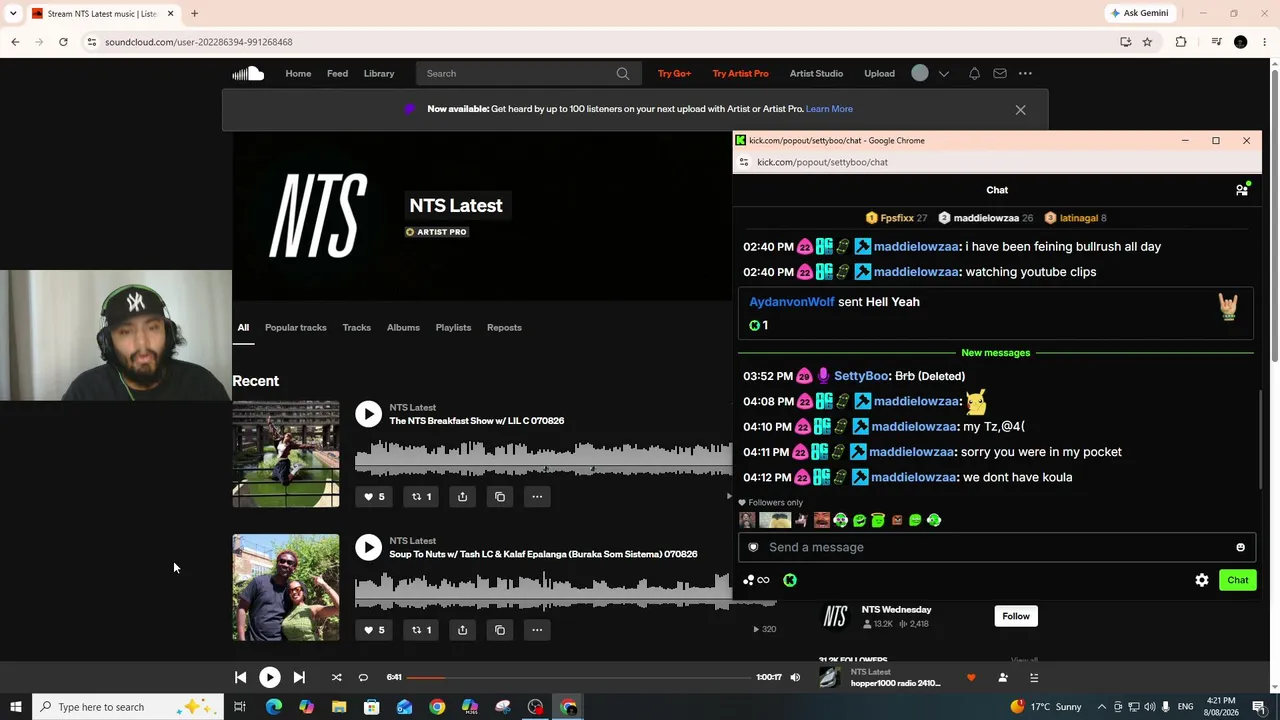
Task: Like the Soup To Nuts track
Action: (x=373, y=630)
